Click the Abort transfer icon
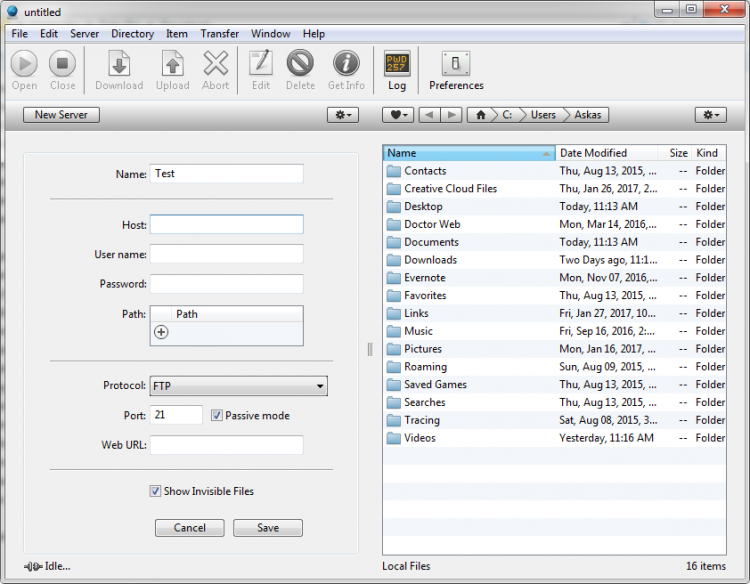Screen dimensions: 750x584 (216, 64)
